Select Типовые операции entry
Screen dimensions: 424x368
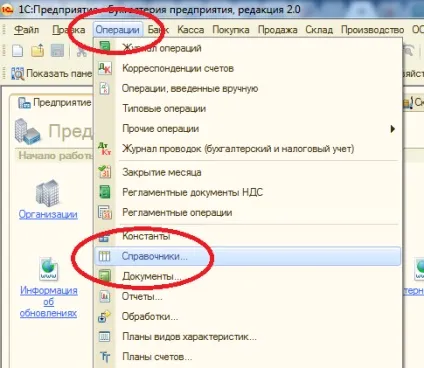(x=248, y=109)
